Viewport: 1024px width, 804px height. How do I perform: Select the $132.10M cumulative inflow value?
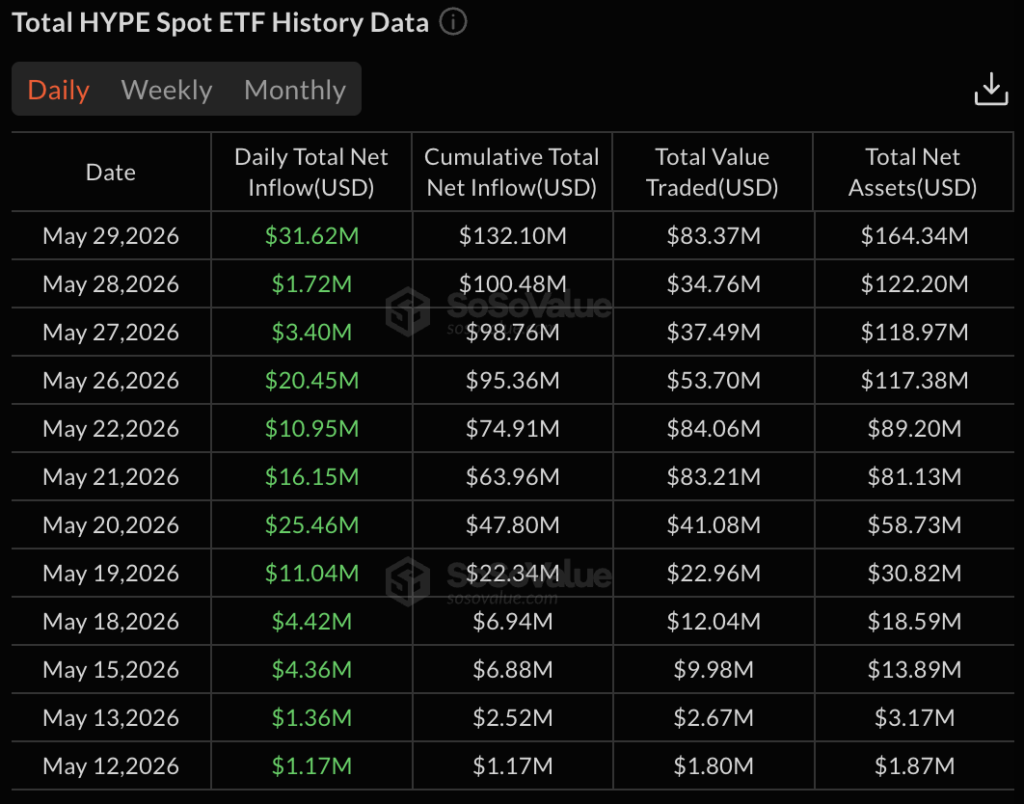512,236
